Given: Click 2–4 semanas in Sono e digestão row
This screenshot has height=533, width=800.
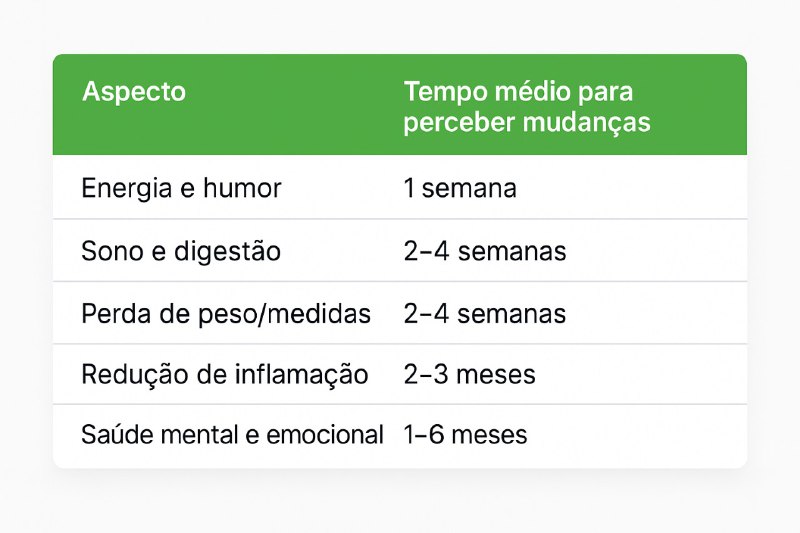Looking at the screenshot, I should point(485,251).
